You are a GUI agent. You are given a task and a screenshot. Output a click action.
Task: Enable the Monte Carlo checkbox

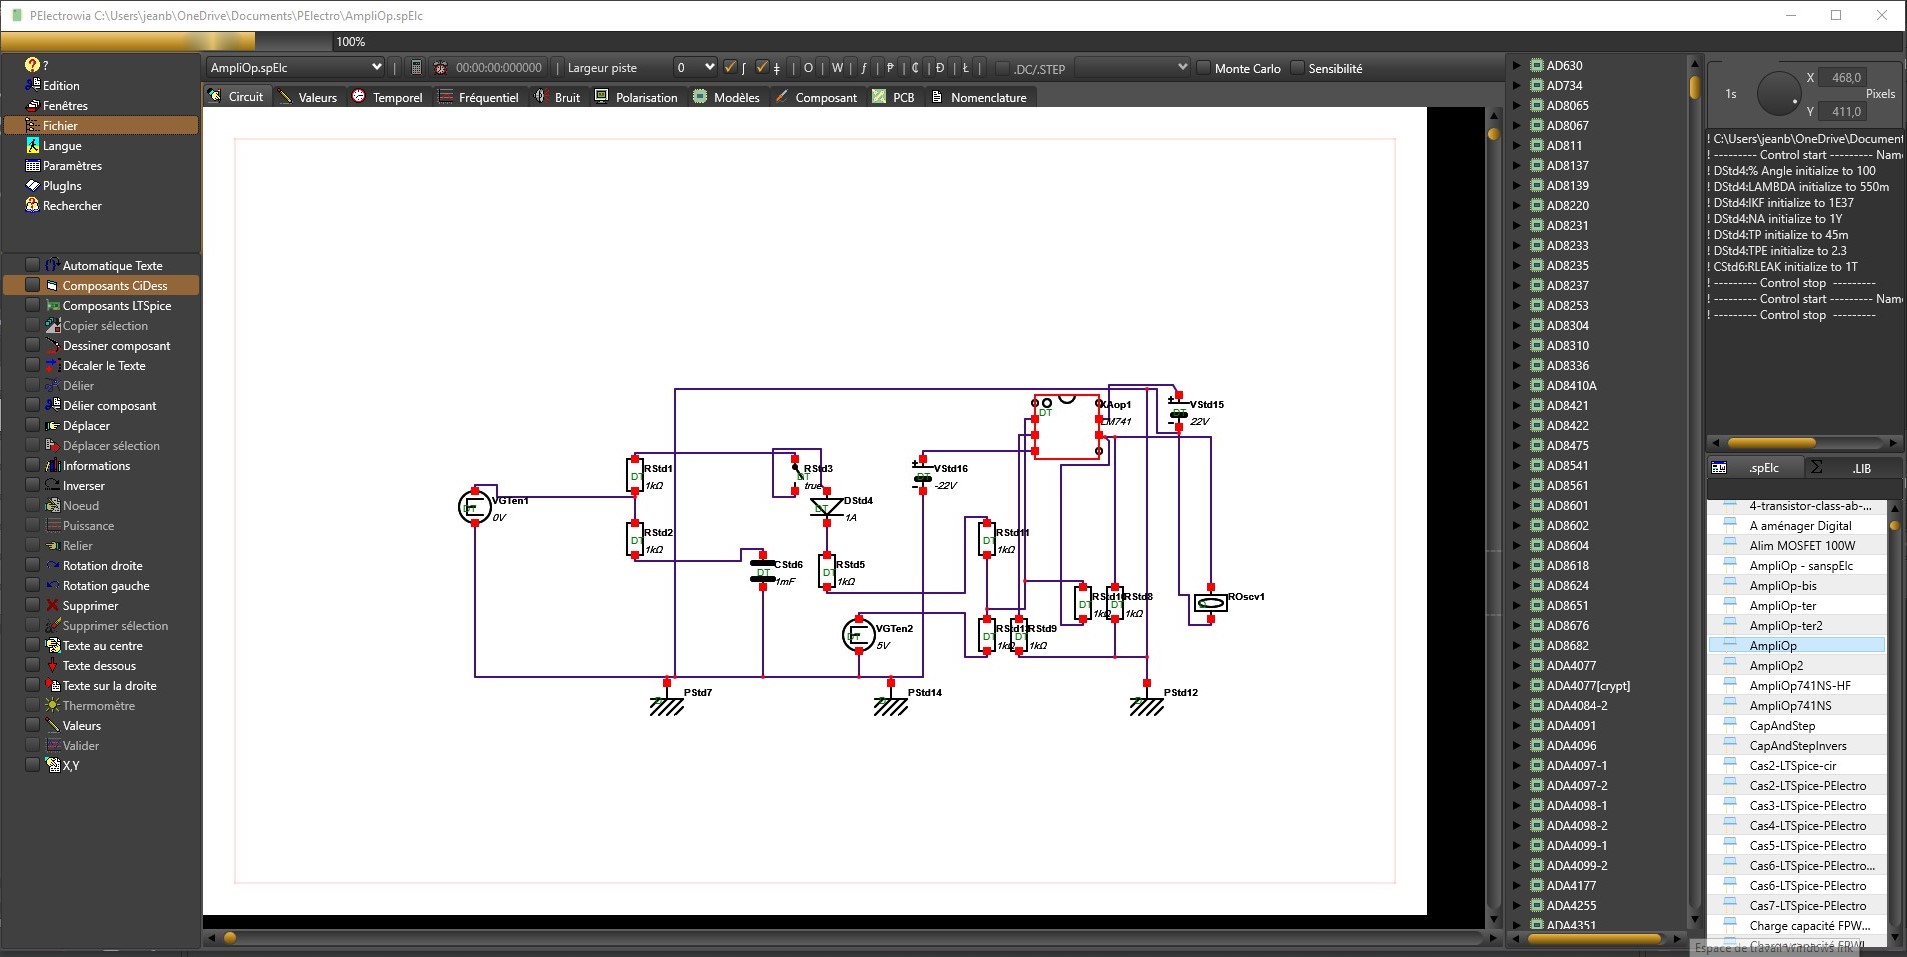click(1204, 68)
